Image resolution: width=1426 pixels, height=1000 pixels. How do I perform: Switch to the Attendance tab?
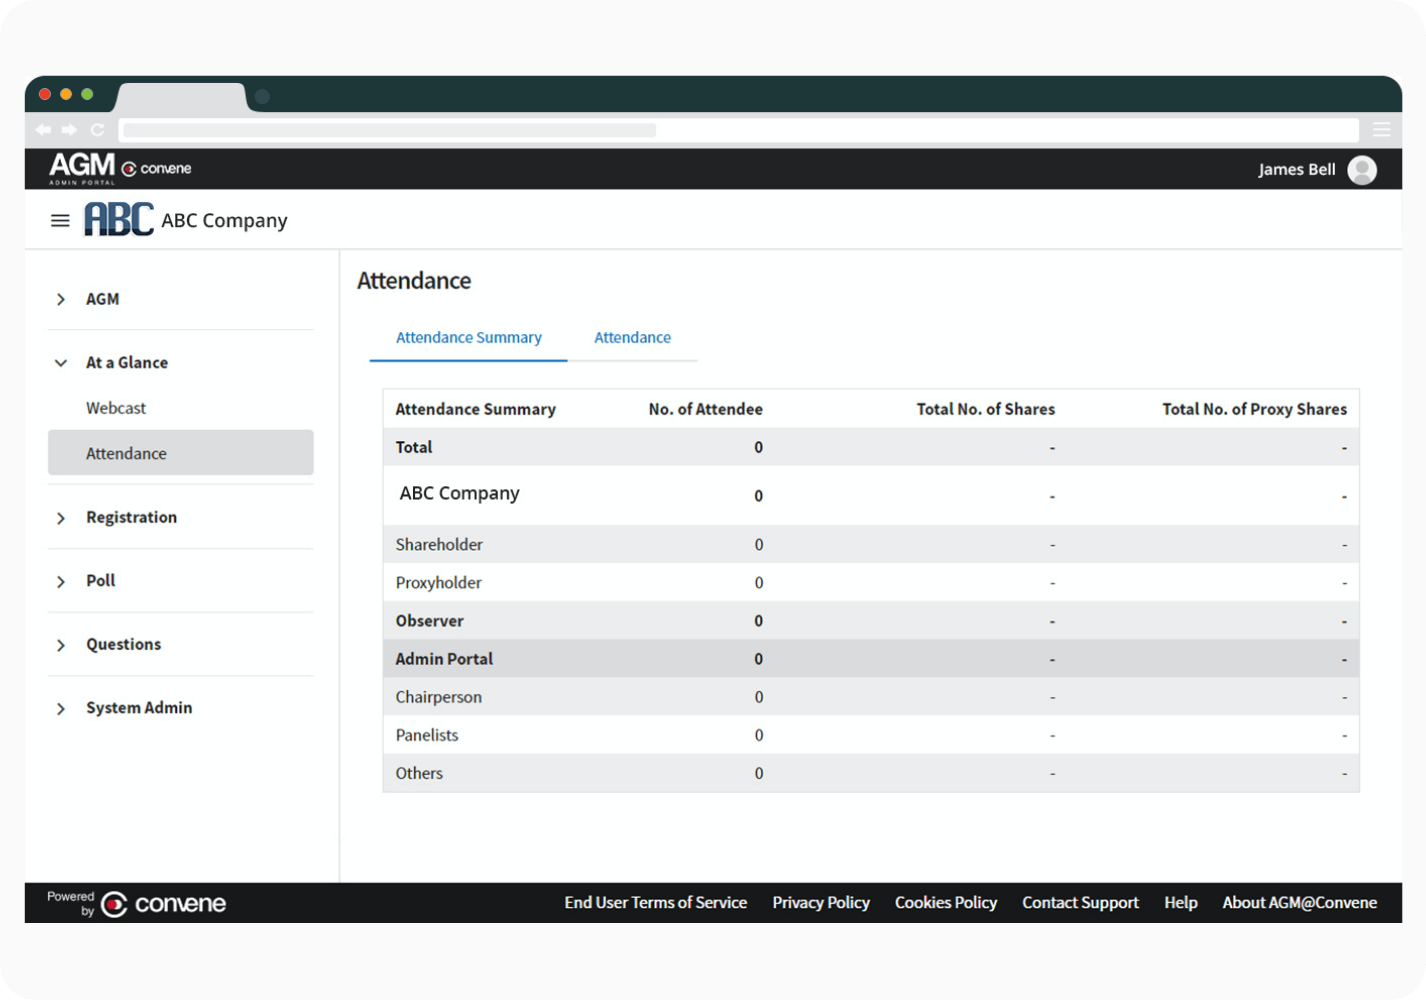click(x=632, y=338)
